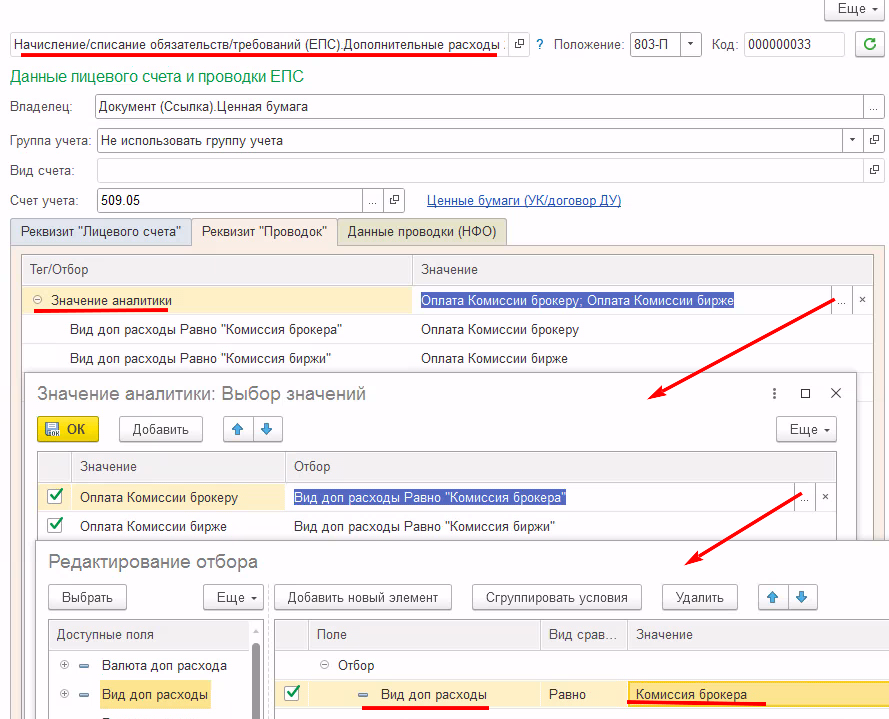Open the Данные проводки (НФО) tab
Image resolution: width=889 pixels, height=719 pixels.
(421, 231)
